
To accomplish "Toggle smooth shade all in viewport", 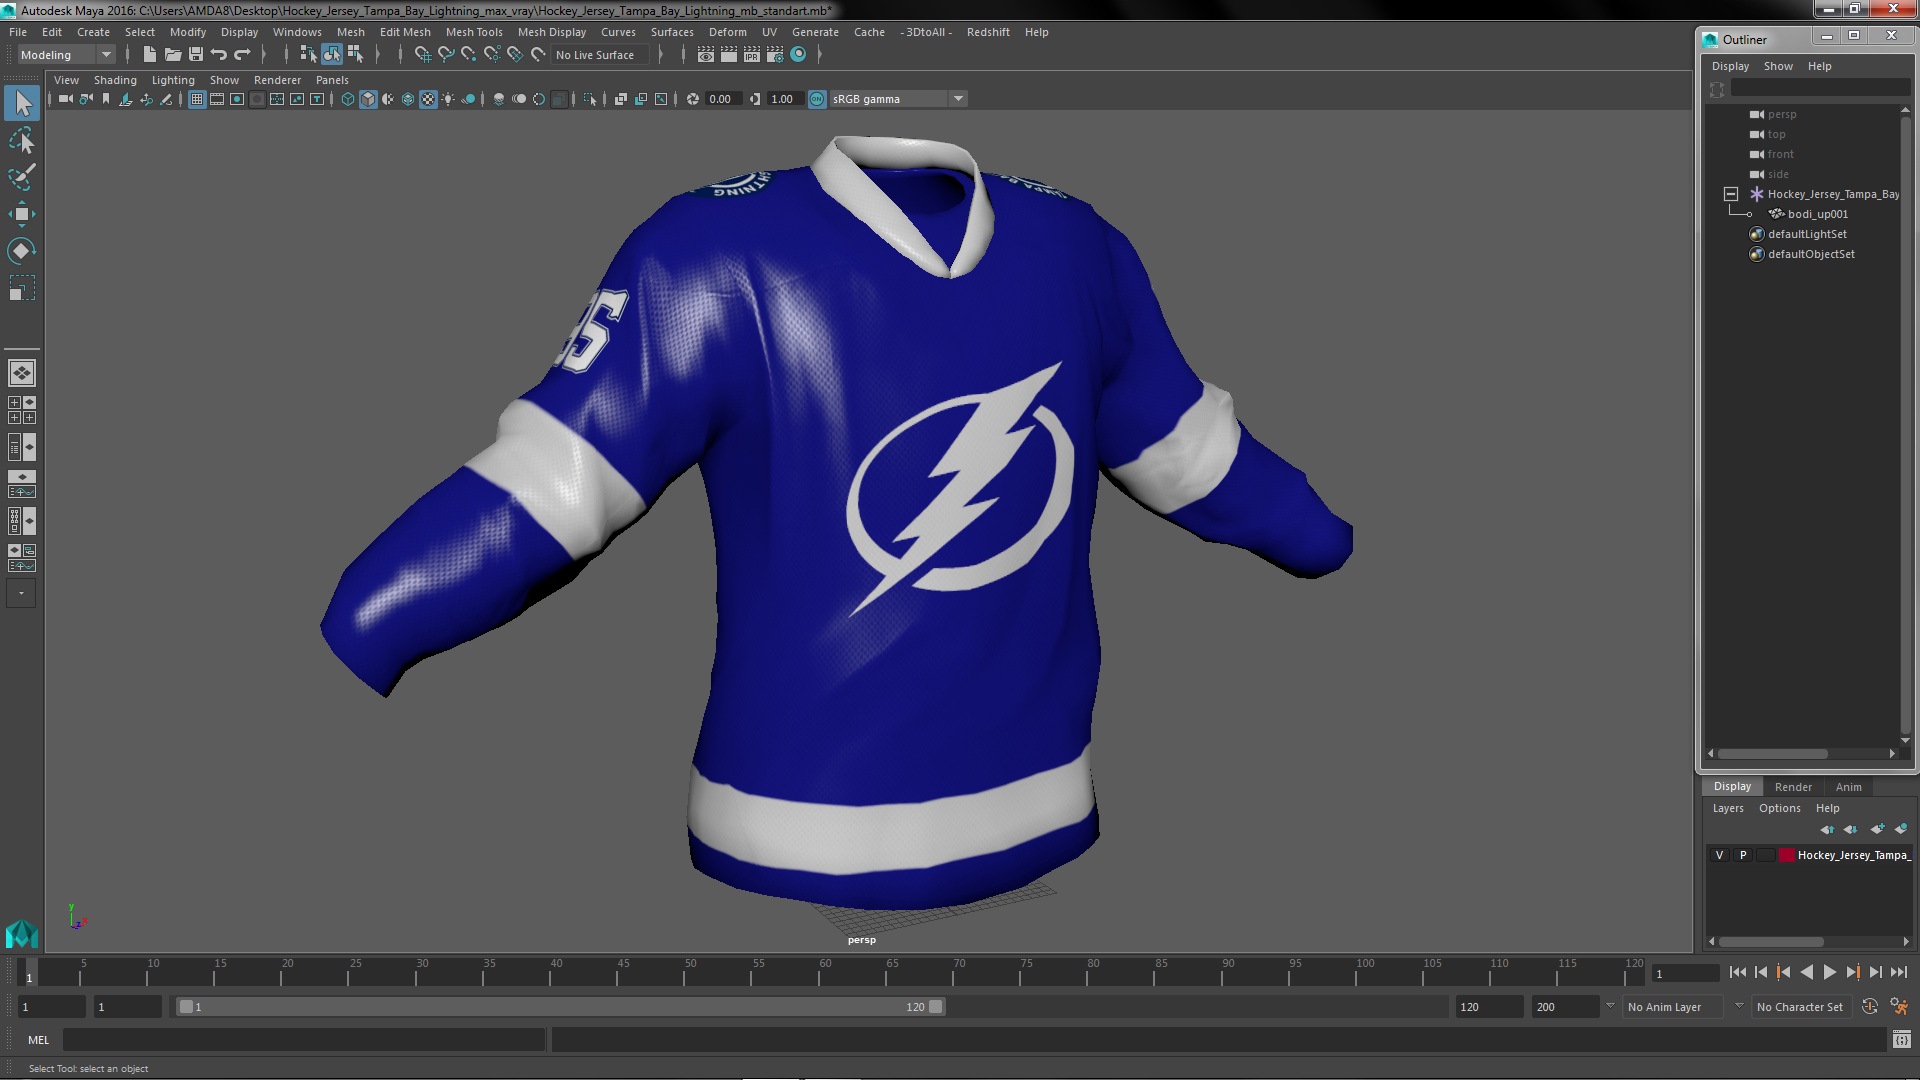I will tap(368, 99).
